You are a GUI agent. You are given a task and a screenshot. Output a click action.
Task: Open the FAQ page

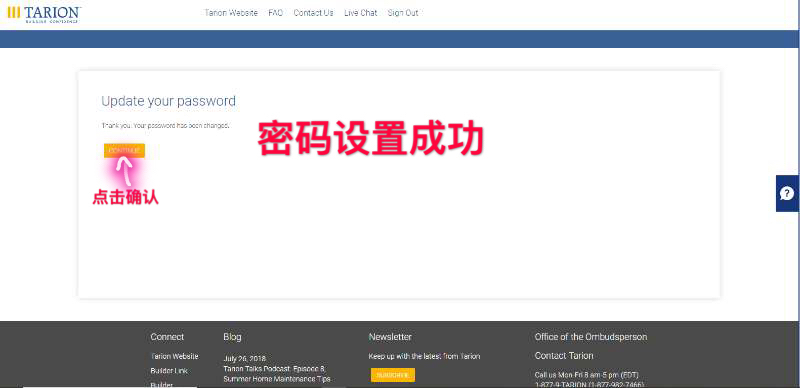276,13
